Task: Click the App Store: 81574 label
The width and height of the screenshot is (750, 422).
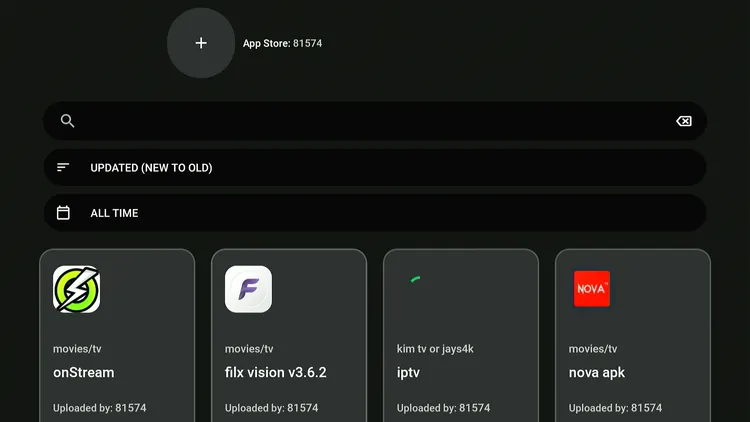Action: [x=282, y=44]
